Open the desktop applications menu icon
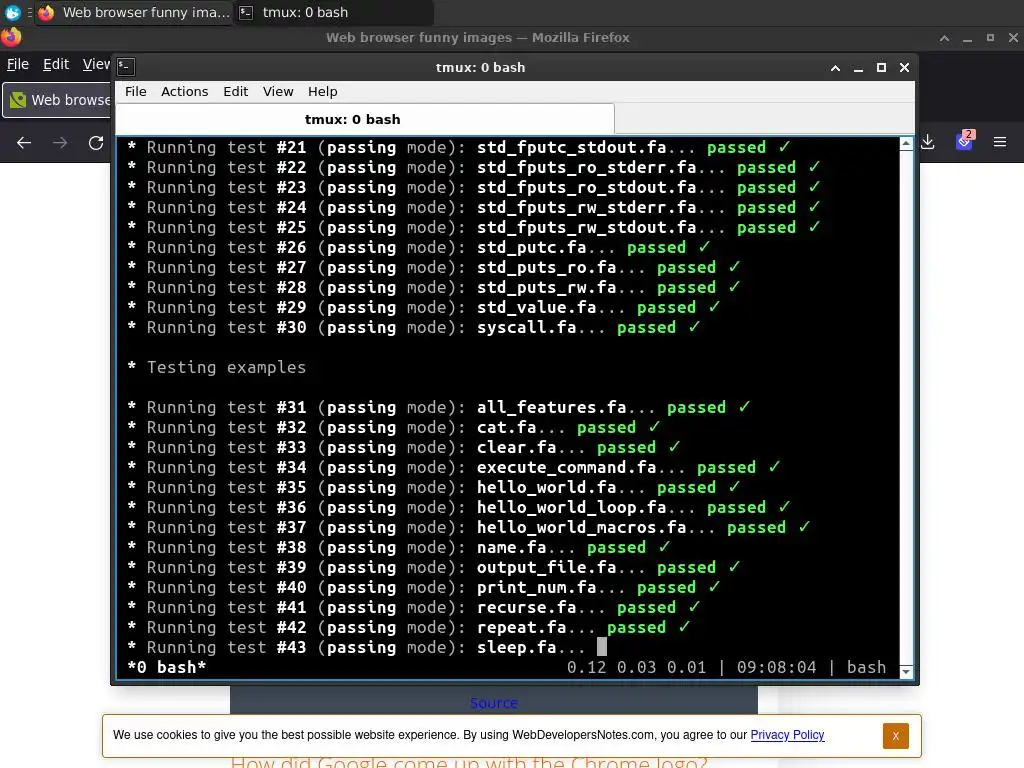The width and height of the screenshot is (1024, 768). coord(12,12)
